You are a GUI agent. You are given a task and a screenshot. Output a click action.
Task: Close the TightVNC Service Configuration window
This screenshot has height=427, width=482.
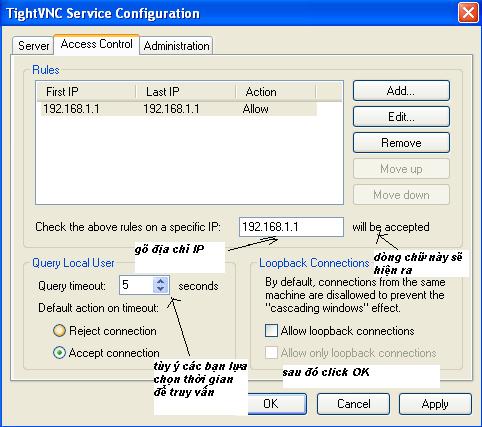point(468,13)
